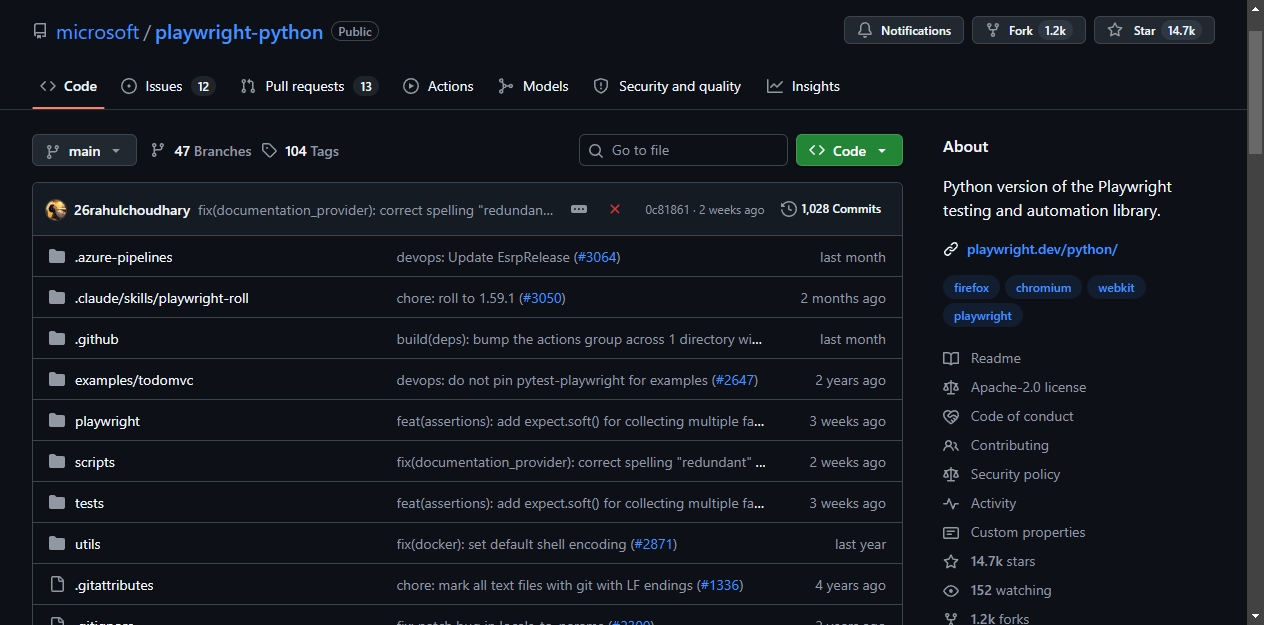Click folder icon next to utils
The width and height of the screenshot is (1264, 625).
coord(57,544)
